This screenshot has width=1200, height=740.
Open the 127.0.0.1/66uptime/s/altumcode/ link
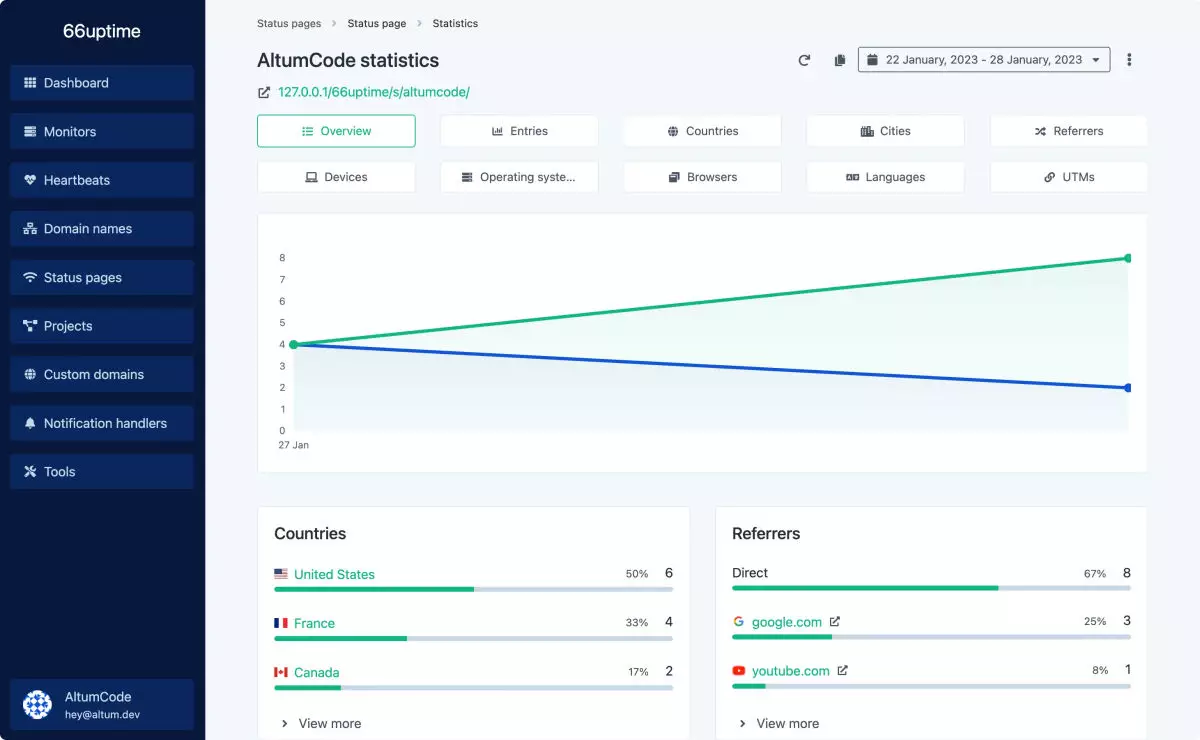pos(374,92)
